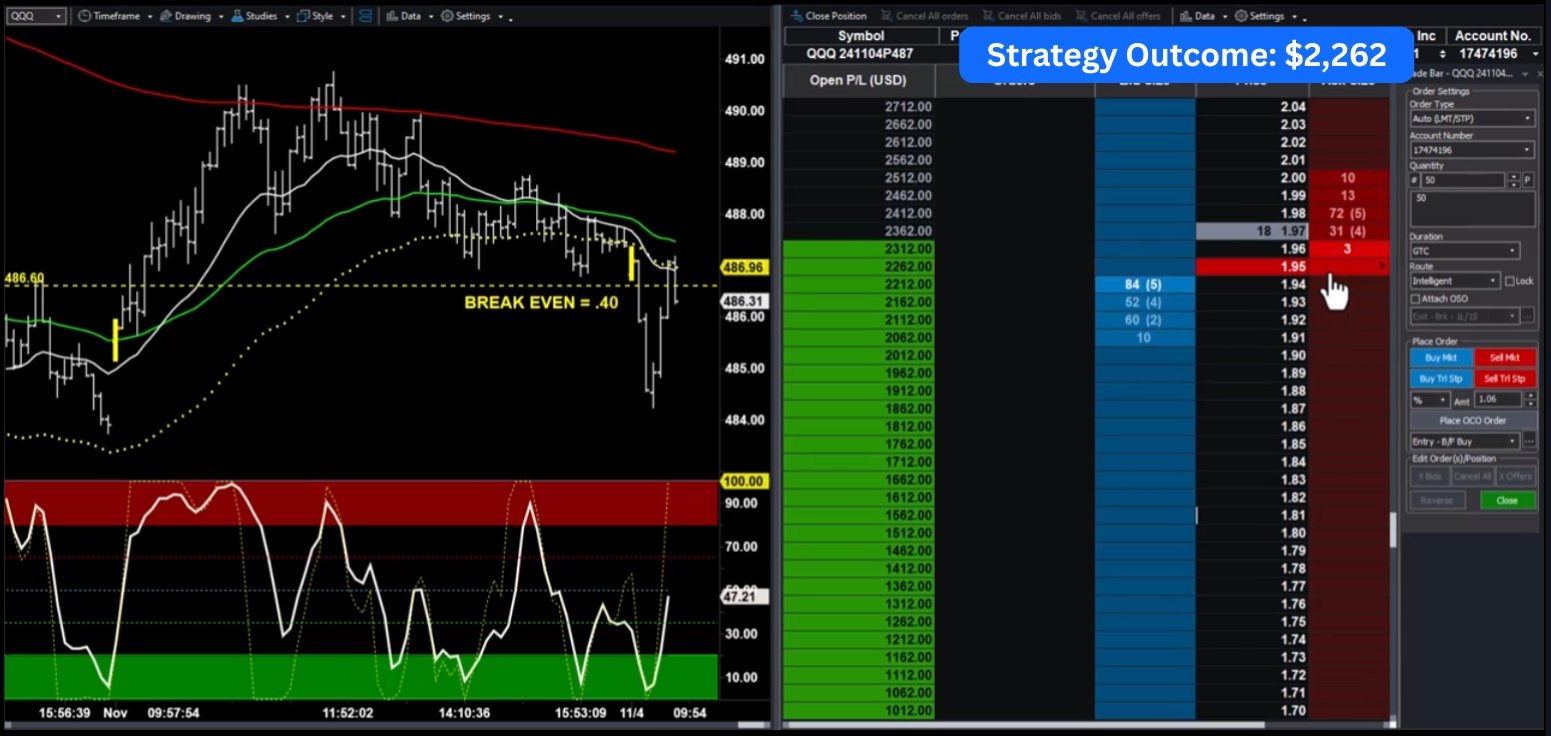Click the Drawing tools pencil icon
Image resolution: width=1551 pixels, height=736 pixels.
click(166, 16)
